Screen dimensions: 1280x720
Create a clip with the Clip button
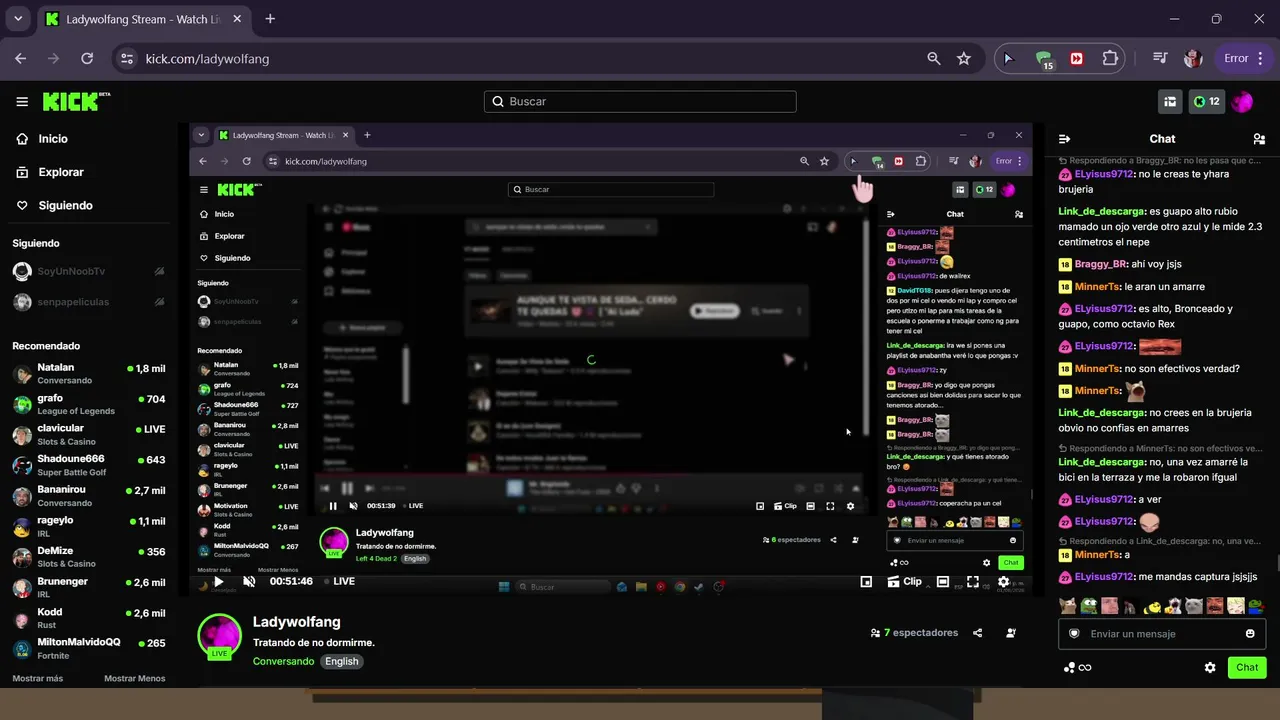905,581
